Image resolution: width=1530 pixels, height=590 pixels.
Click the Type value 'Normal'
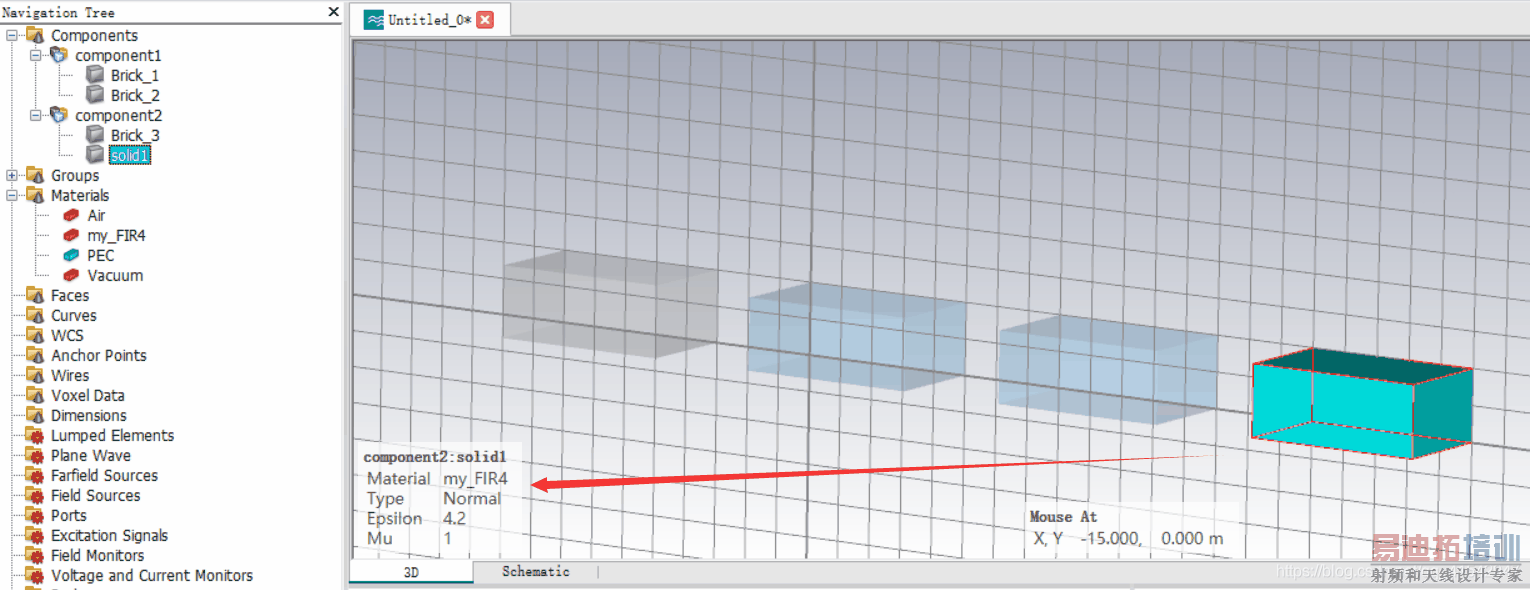472,499
